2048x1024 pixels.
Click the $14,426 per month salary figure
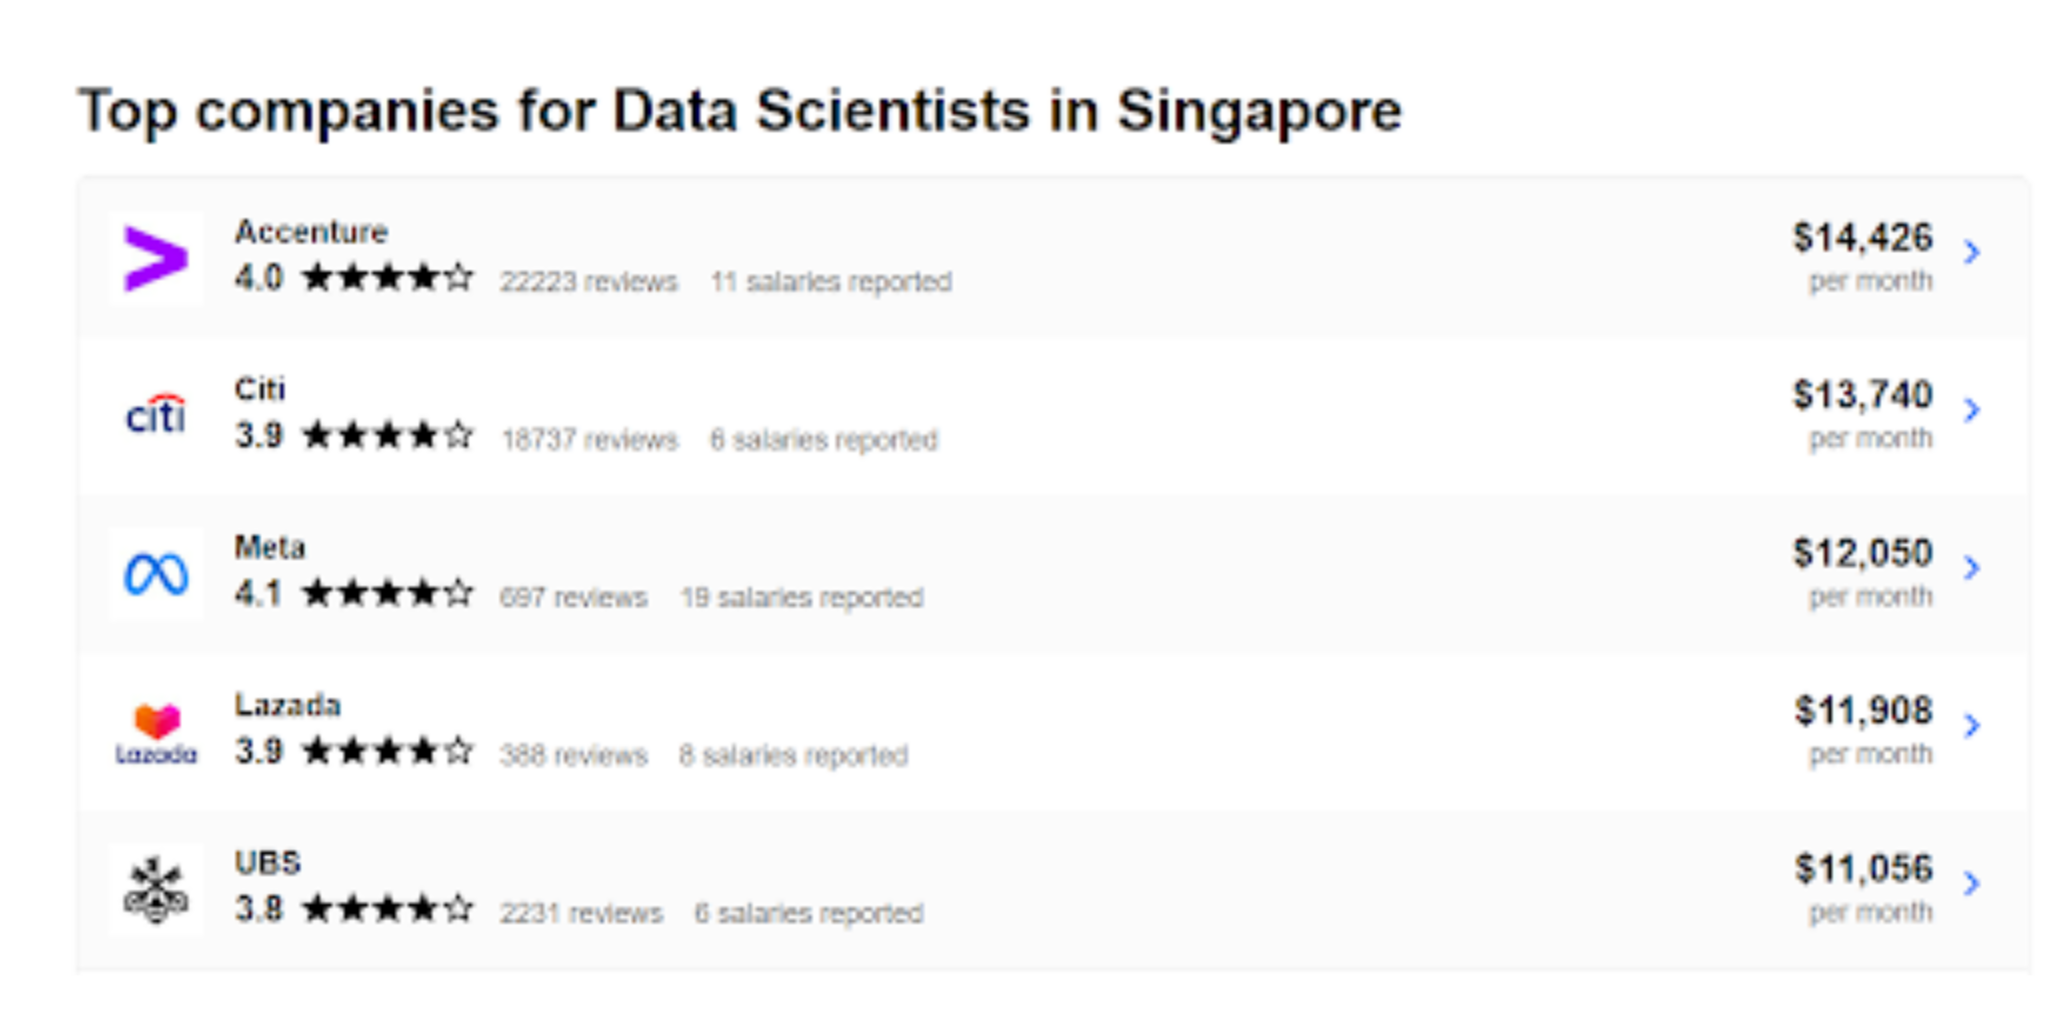1864,238
